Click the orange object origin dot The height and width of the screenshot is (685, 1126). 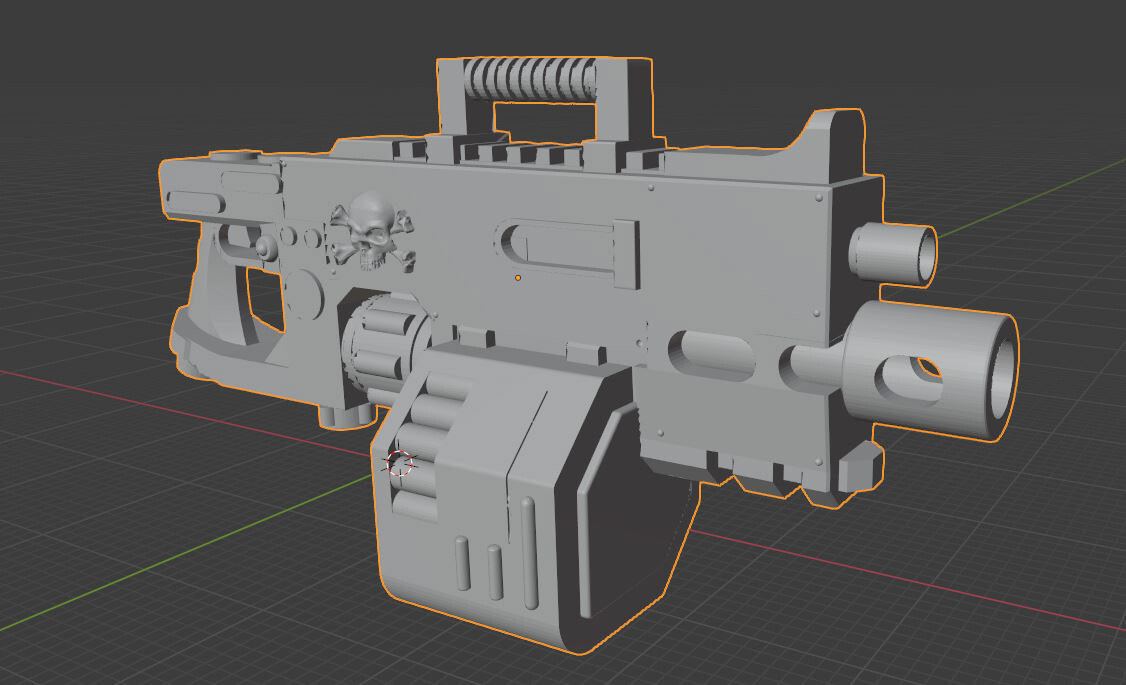[518, 277]
